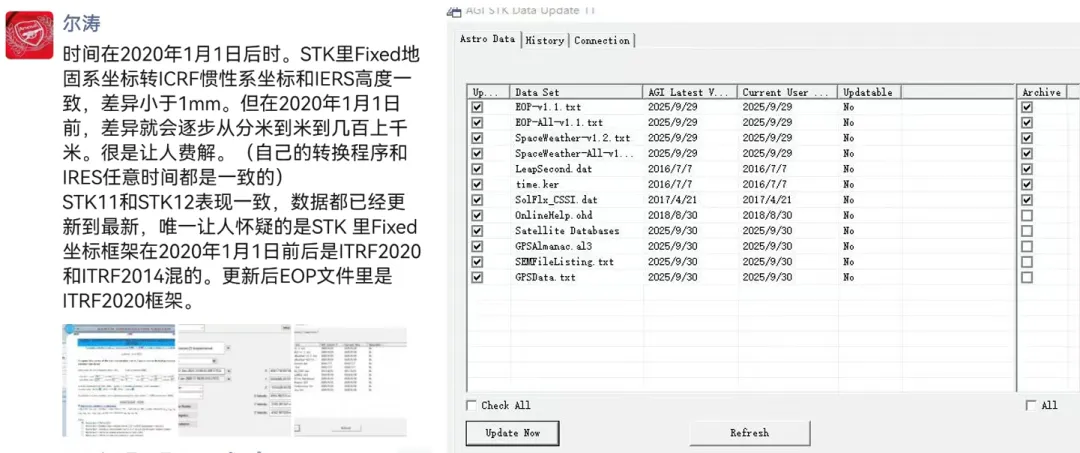Toggle Archive checkbox in the SEMFileListing.txt row

[x=1027, y=262]
